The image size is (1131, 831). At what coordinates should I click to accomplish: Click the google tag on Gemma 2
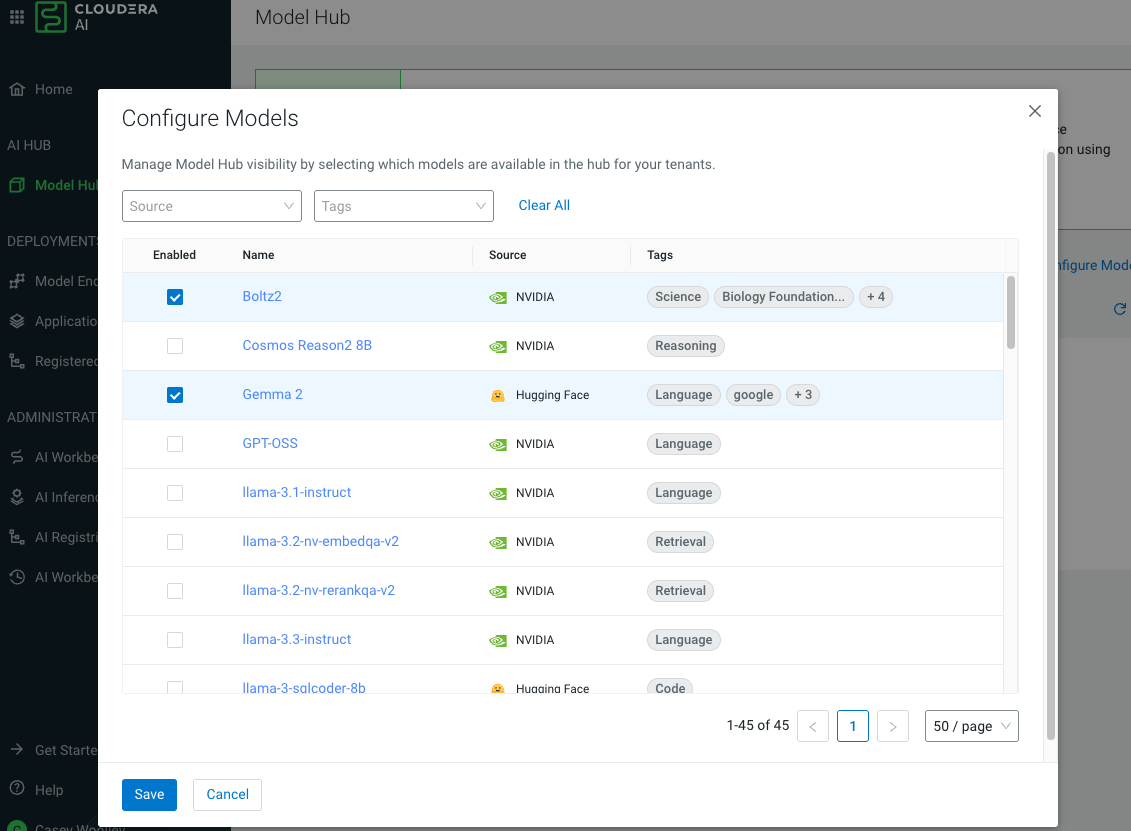(753, 395)
